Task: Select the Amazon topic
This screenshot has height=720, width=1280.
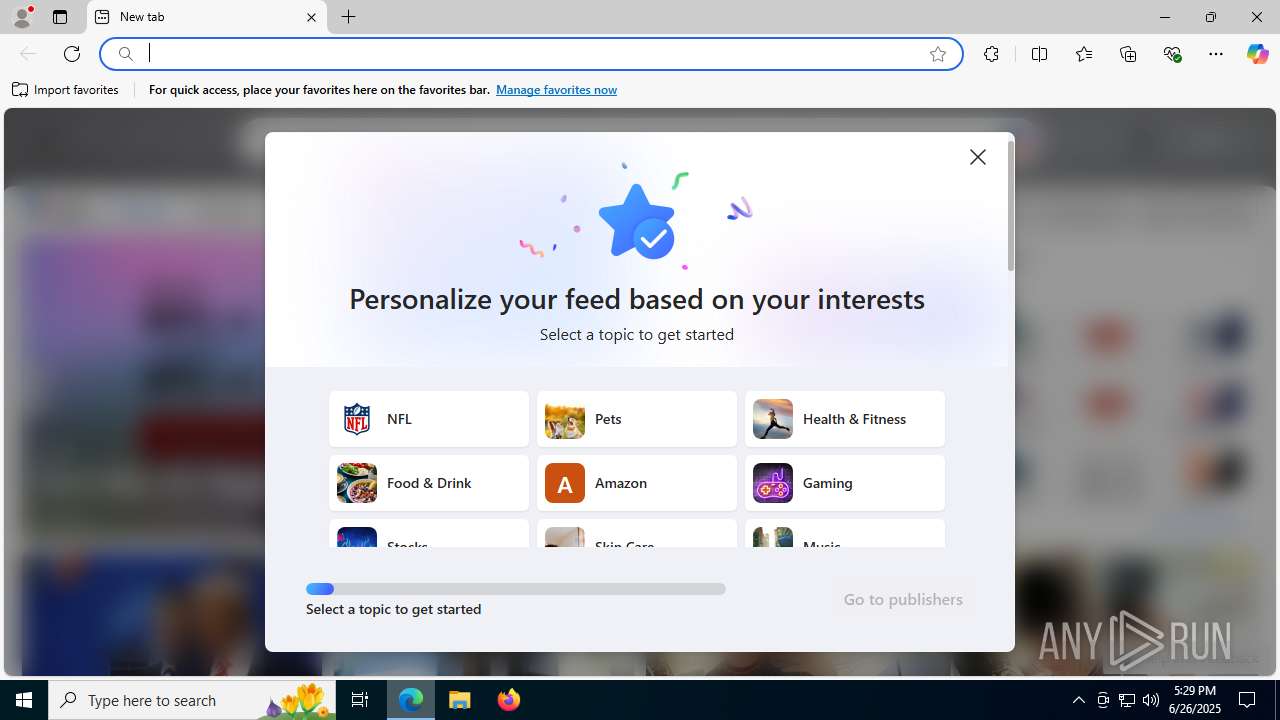Action: pos(637,483)
